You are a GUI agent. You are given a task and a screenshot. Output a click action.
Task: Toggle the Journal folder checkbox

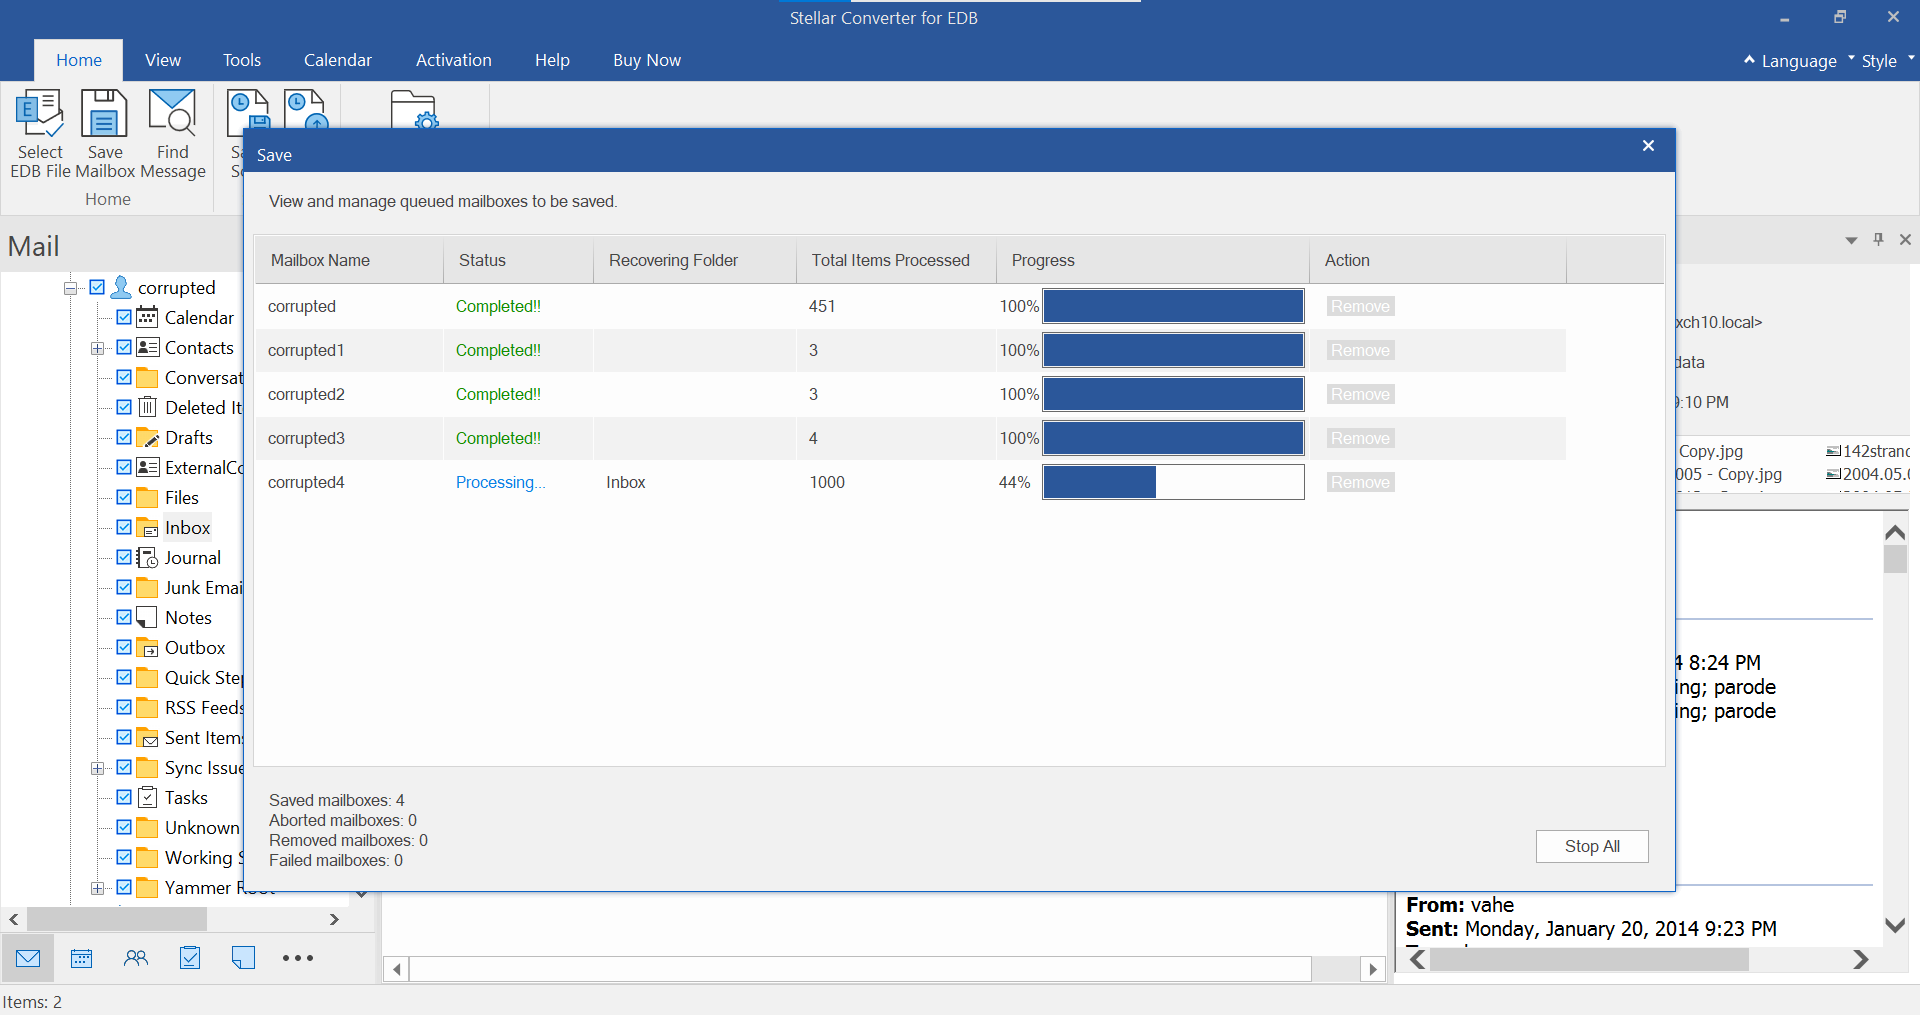(x=124, y=557)
